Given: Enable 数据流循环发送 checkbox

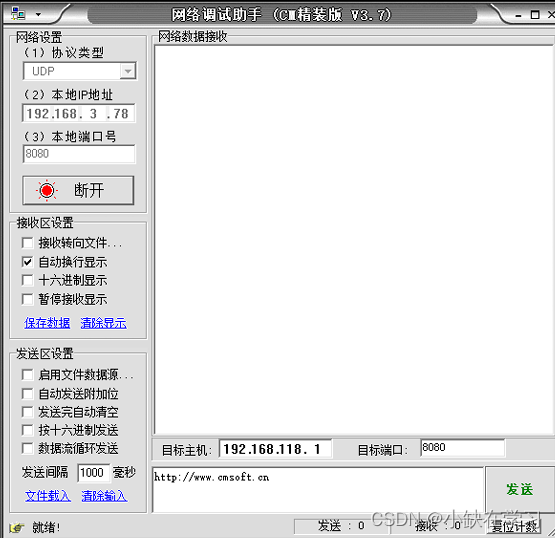Looking at the screenshot, I should pos(27,448).
